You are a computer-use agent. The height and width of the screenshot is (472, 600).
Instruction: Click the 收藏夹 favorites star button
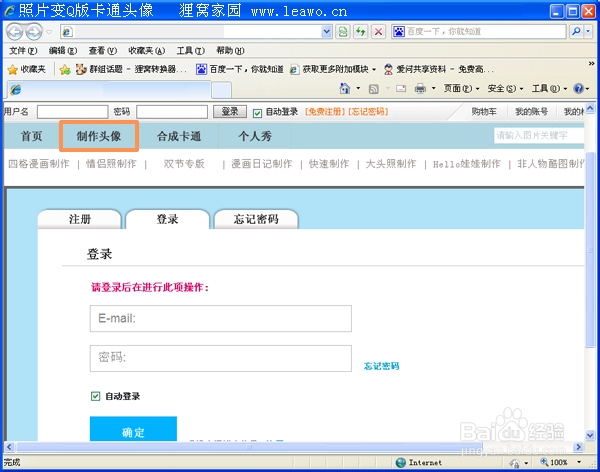coord(26,69)
